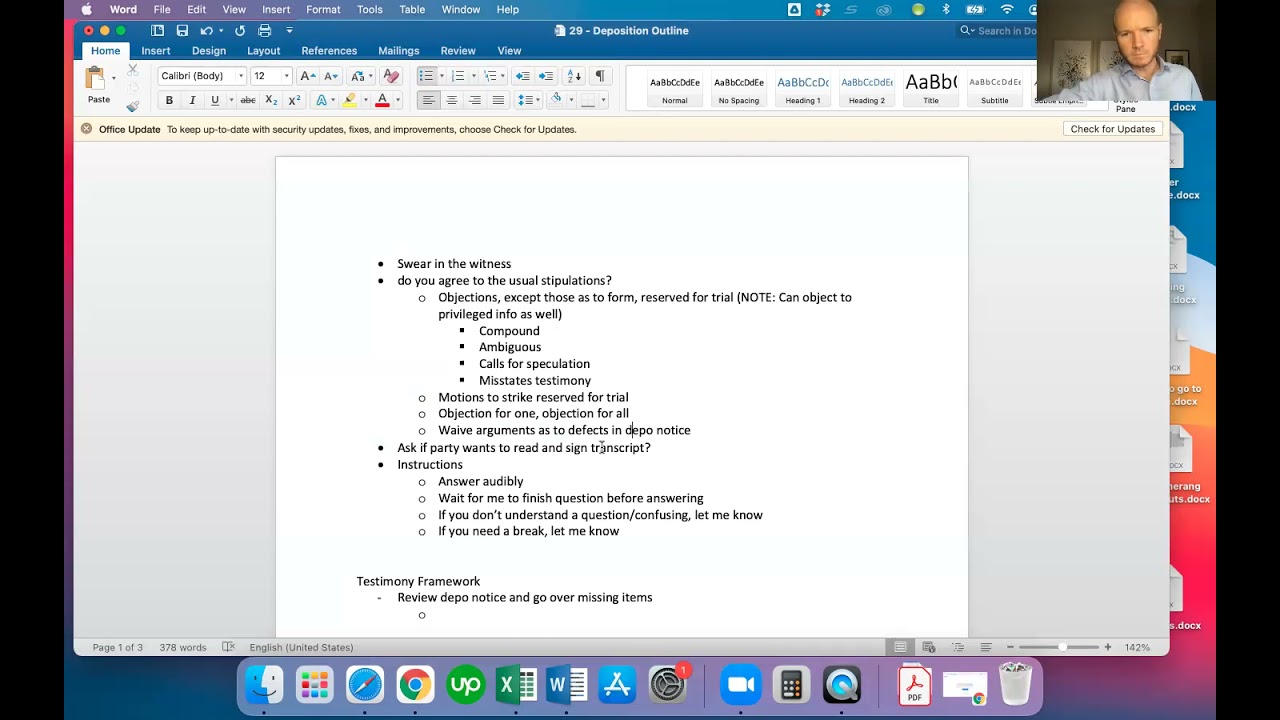Decrease font size with the smaller A
Image resolution: width=1280 pixels, height=720 pixels.
(x=330, y=76)
